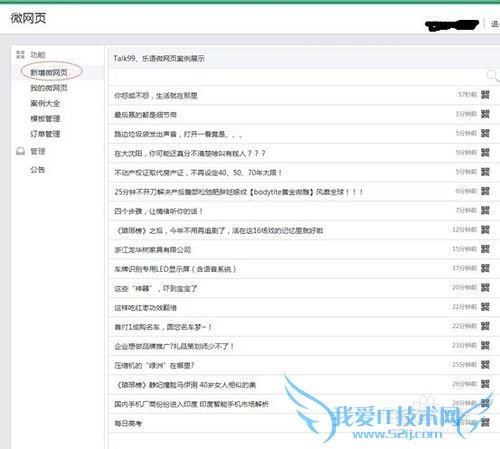This screenshot has width=500, height=449.
Task: Click QR code icon on 这些“神器” row
Action: pyautogui.click(x=485, y=288)
